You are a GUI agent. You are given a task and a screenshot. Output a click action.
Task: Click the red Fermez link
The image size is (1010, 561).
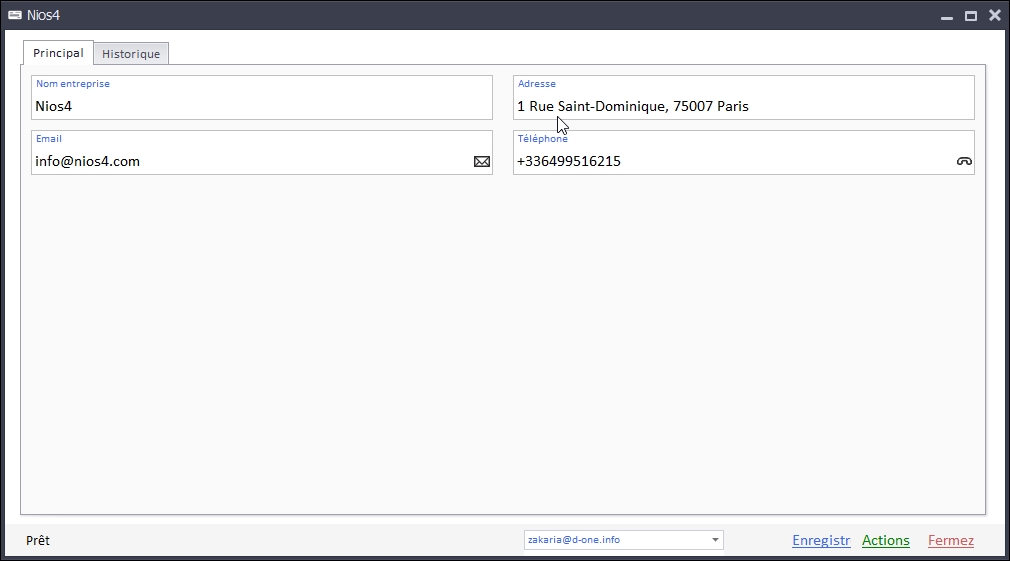(x=950, y=540)
